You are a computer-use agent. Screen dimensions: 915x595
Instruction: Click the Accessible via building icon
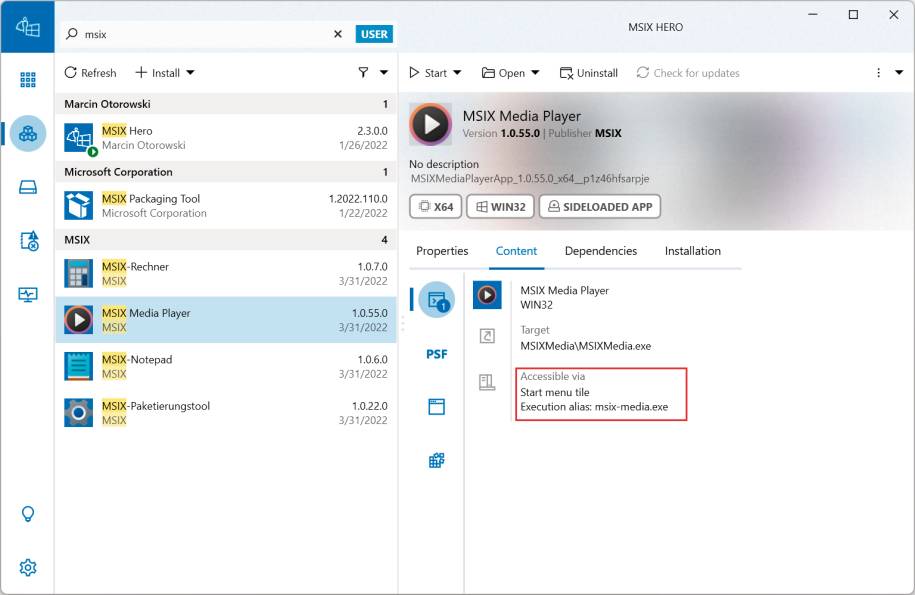coord(487,383)
